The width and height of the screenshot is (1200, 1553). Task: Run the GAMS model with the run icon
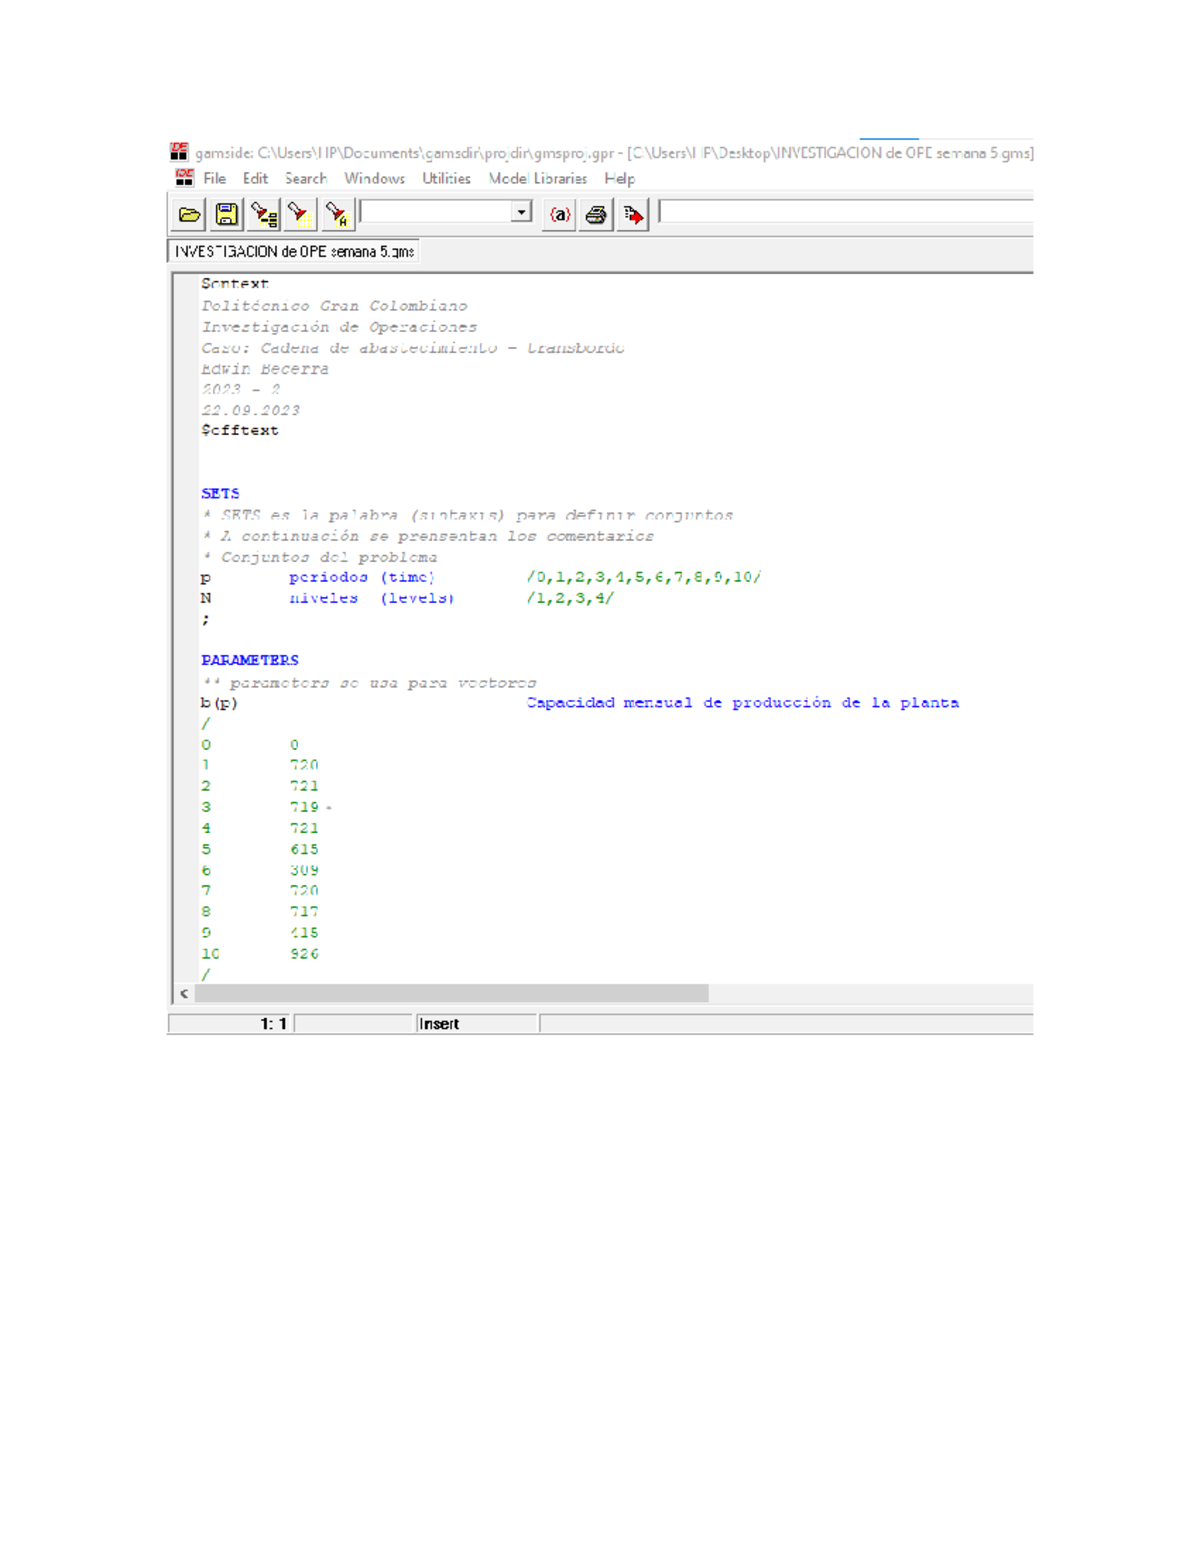coord(633,214)
